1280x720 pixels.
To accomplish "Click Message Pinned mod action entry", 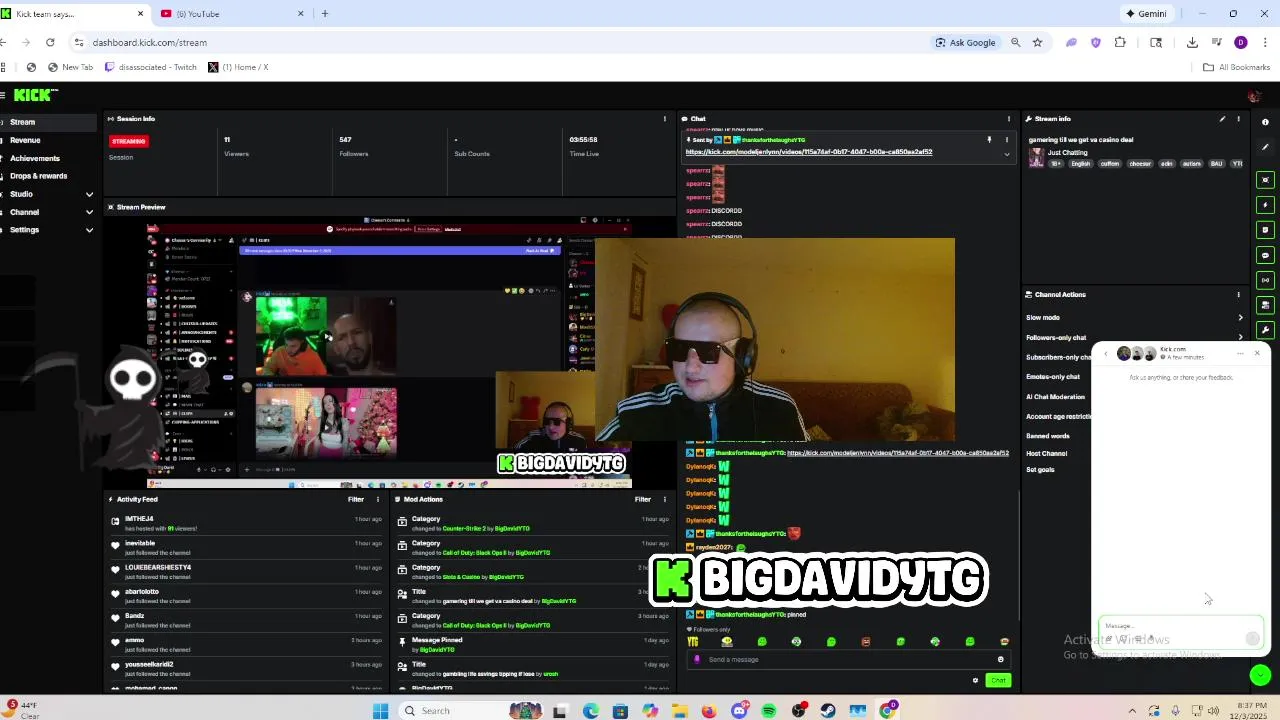I will (x=533, y=644).
